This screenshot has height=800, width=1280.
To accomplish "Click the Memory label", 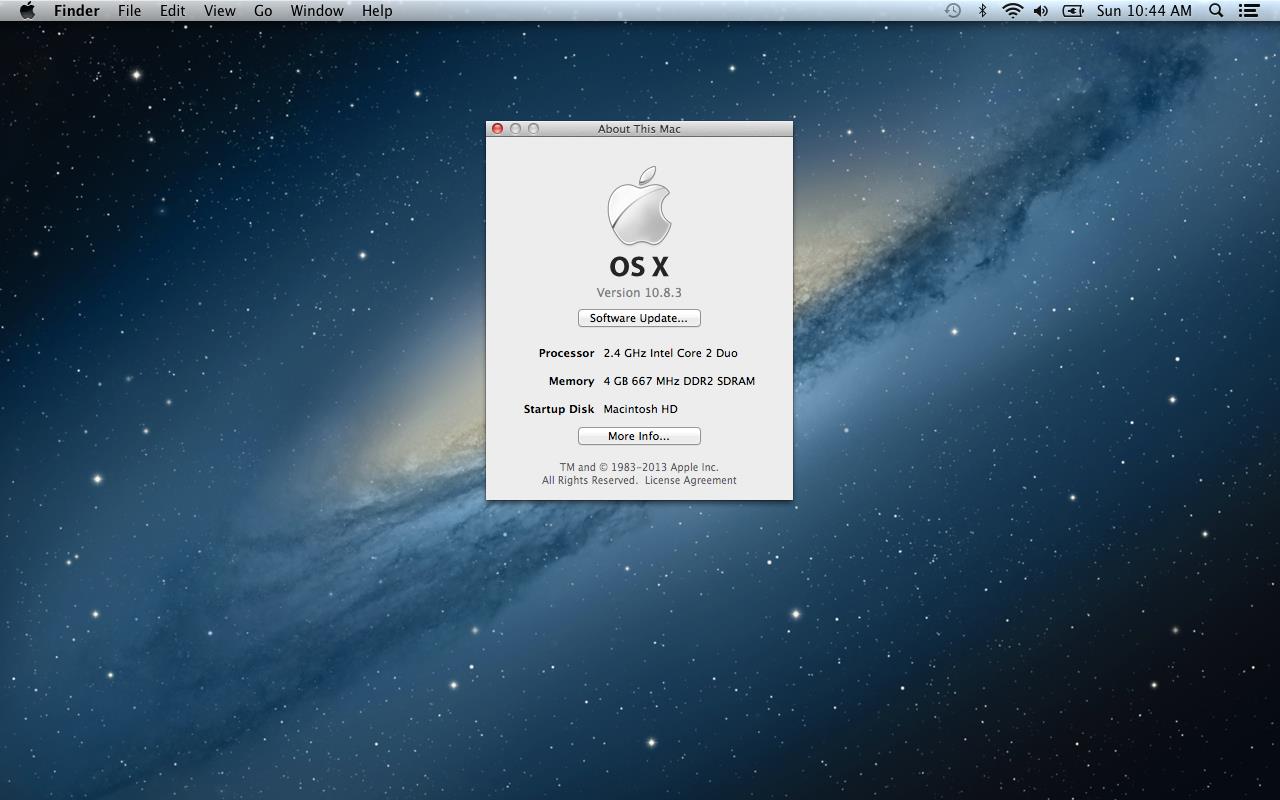I will (x=571, y=381).
